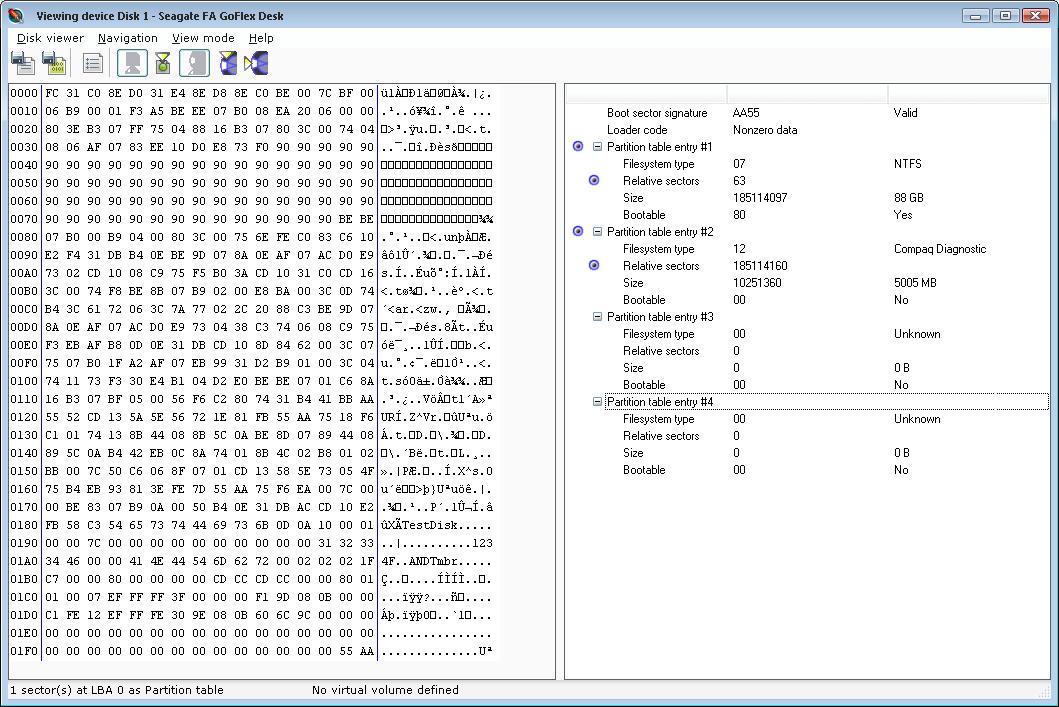Click the blue marker beside entry #1 Relative sectors
Image resolution: width=1059 pixels, height=707 pixels.
point(594,180)
